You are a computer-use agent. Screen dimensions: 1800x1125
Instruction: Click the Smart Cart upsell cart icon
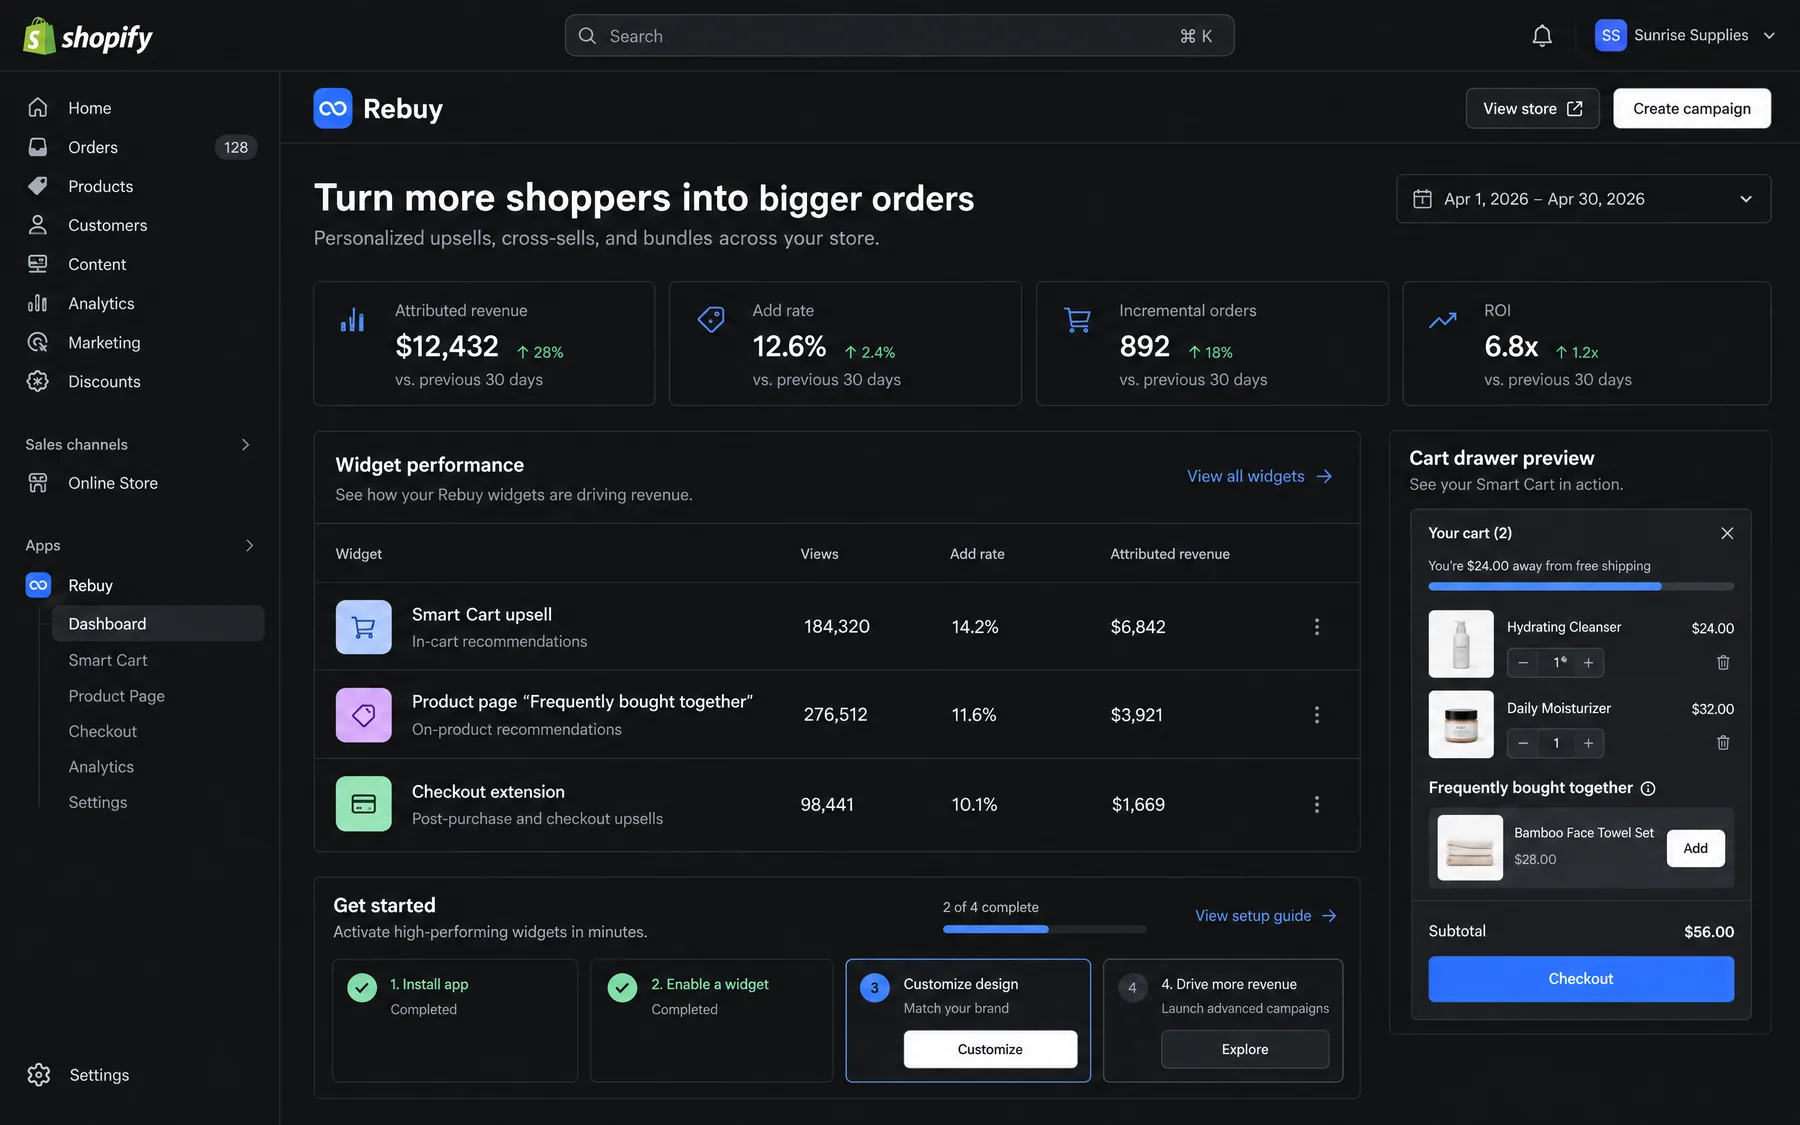click(x=364, y=627)
